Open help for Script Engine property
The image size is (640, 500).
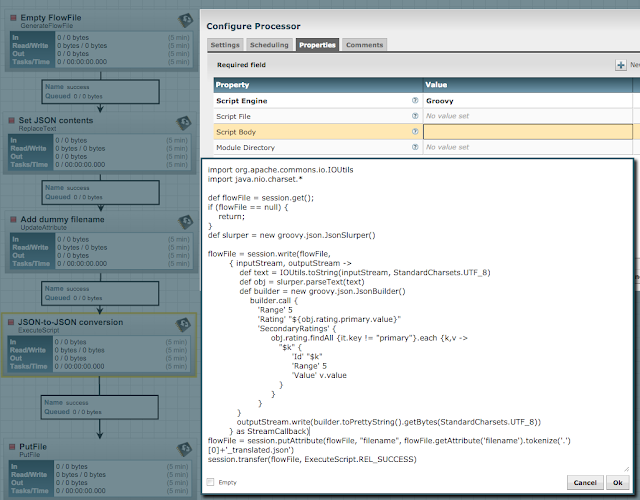(x=415, y=100)
